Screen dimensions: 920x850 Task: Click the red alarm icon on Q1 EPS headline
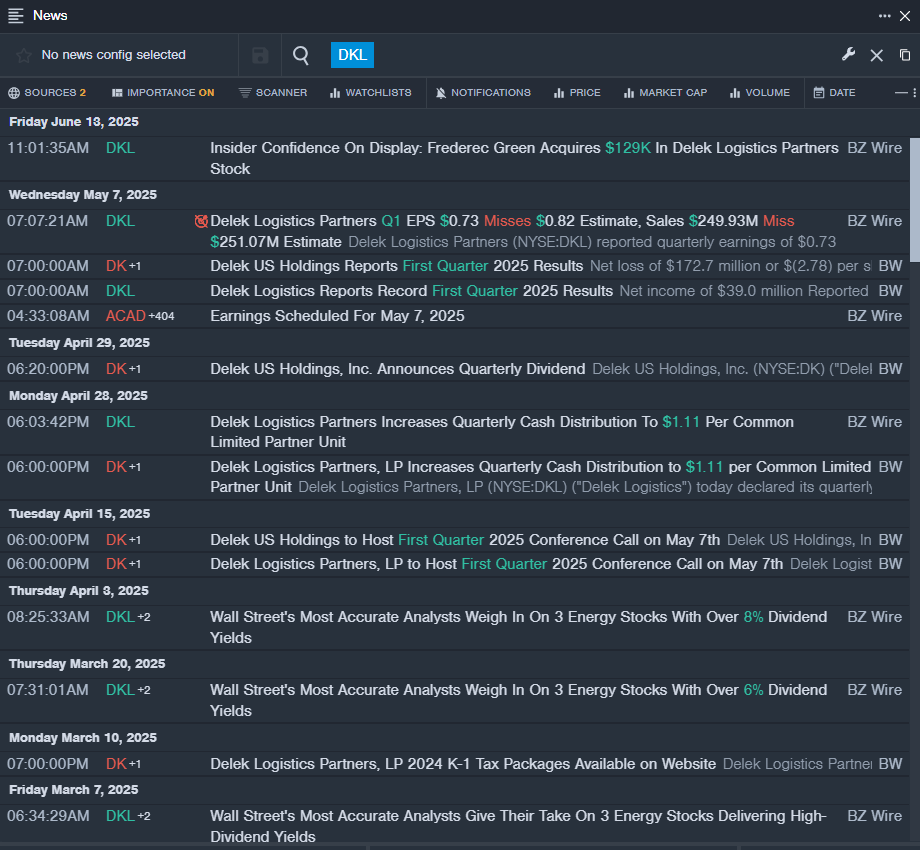click(201, 221)
